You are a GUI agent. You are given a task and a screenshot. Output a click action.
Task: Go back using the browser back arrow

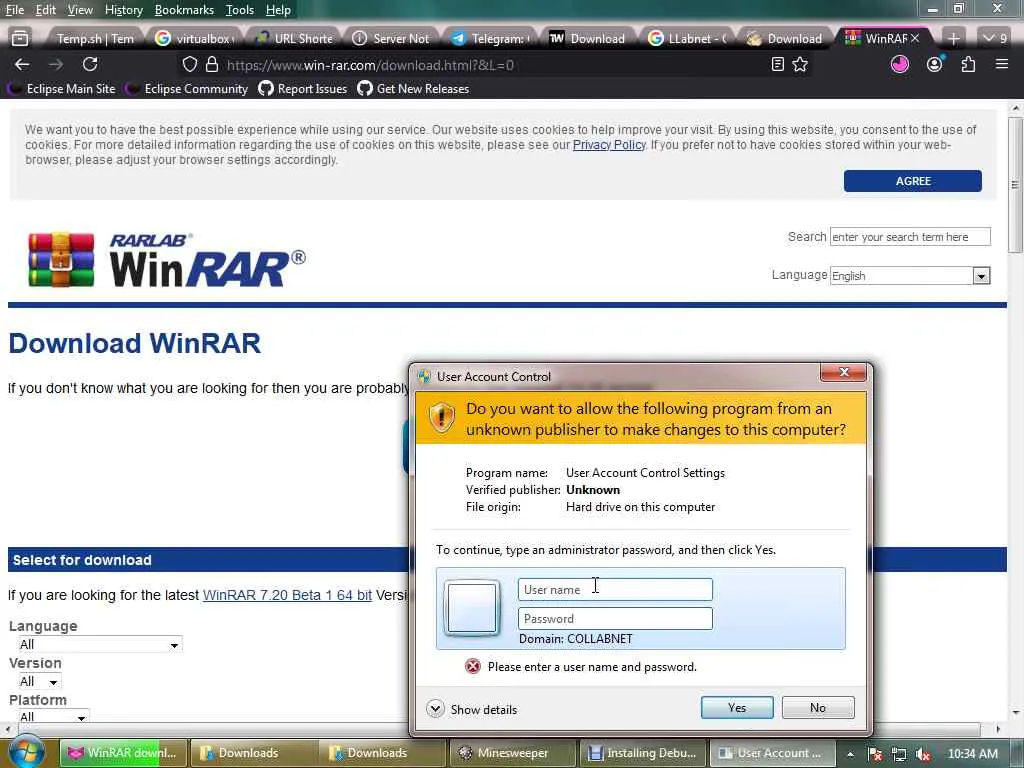pos(22,64)
